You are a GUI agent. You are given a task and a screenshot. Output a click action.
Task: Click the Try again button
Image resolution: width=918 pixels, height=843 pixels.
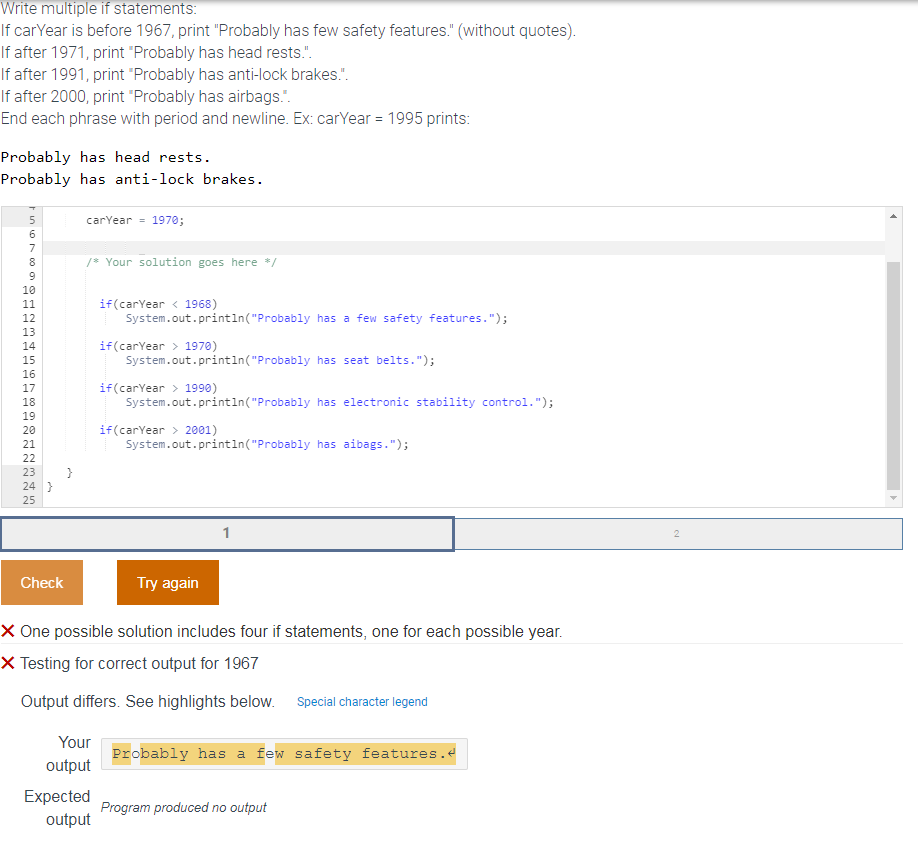[167, 582]
